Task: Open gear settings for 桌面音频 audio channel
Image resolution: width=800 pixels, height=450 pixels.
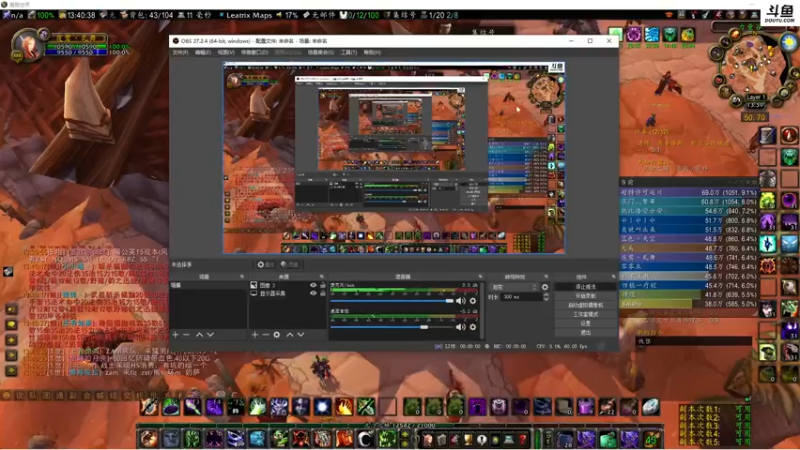Action: (473, 327)
